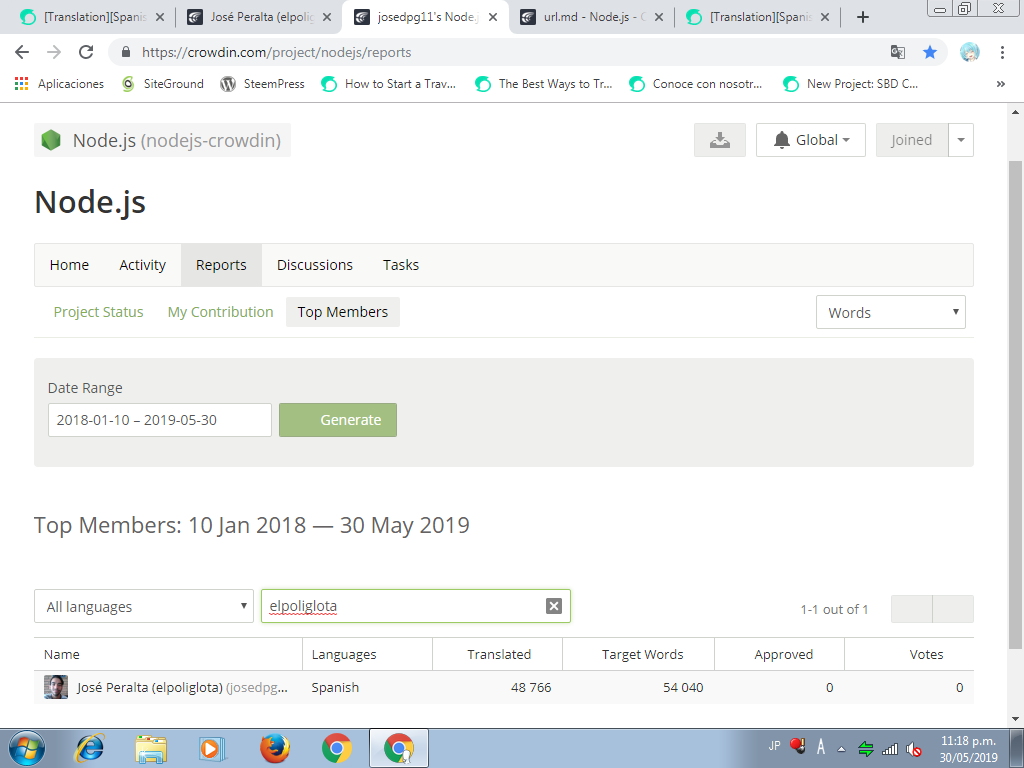
Task: Go to the Activity tab
Action: [x=142, y=265]
